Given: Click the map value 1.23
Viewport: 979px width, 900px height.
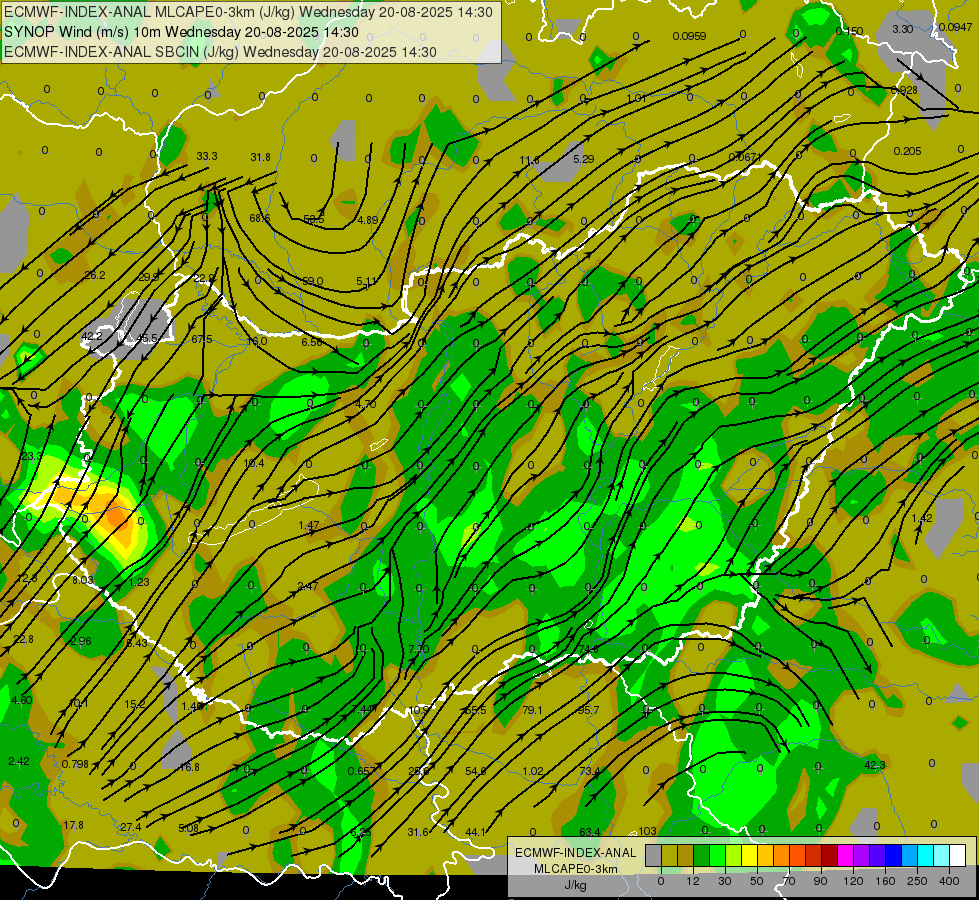Looking at the screenshot, I should 139,581.
